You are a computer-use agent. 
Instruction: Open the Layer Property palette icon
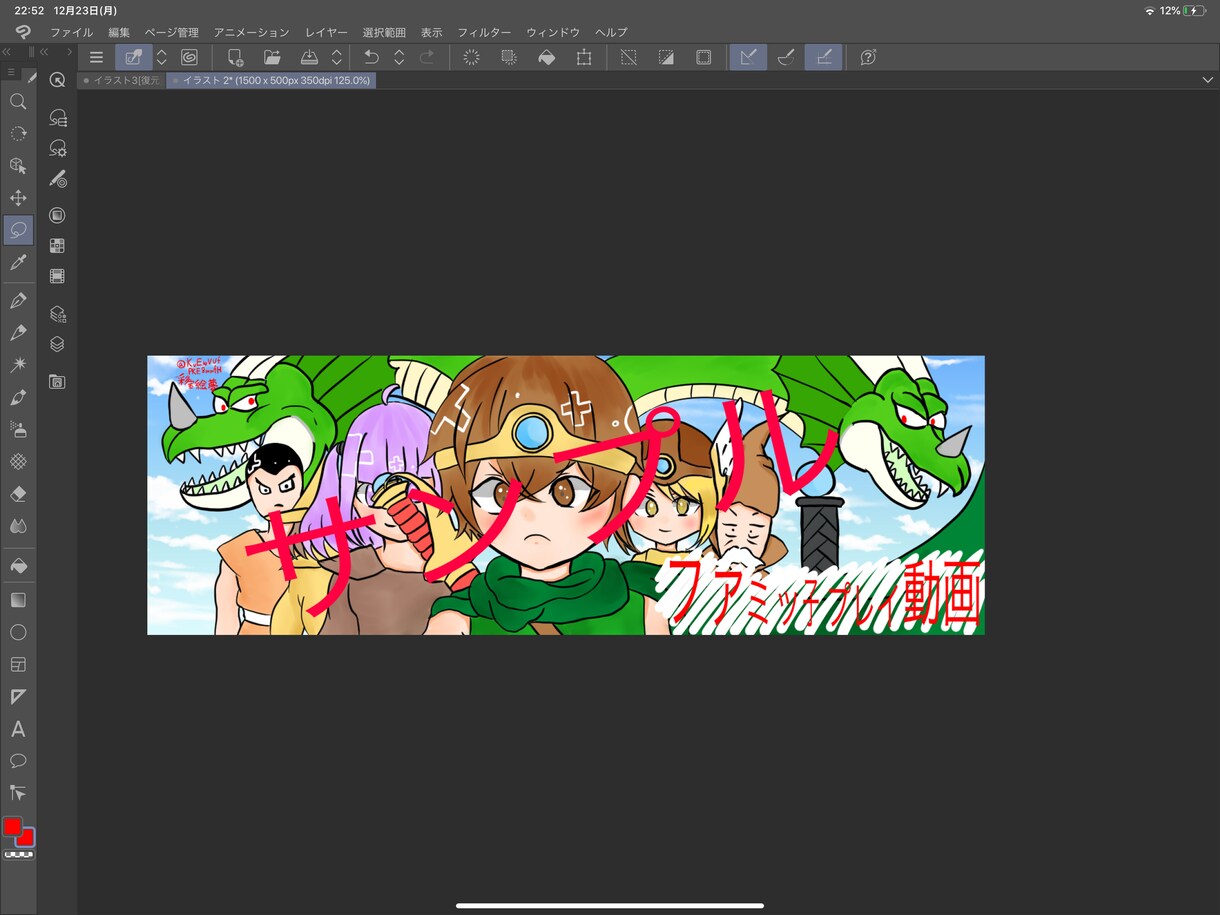coord(58,314)
